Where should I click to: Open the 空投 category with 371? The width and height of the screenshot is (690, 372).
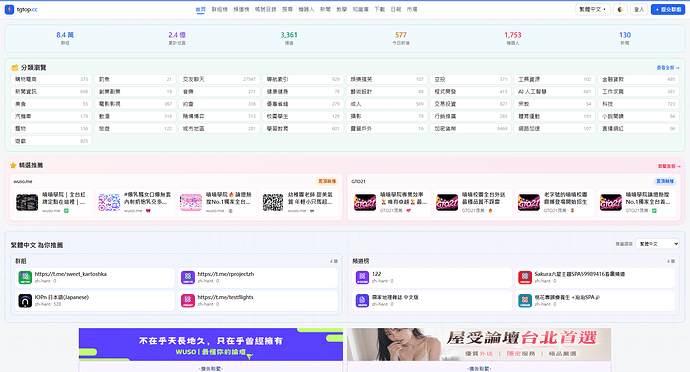(470, 79)
